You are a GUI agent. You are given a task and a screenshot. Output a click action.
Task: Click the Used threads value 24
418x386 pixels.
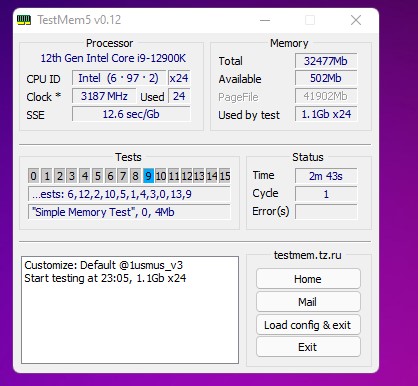coord(179,96)
